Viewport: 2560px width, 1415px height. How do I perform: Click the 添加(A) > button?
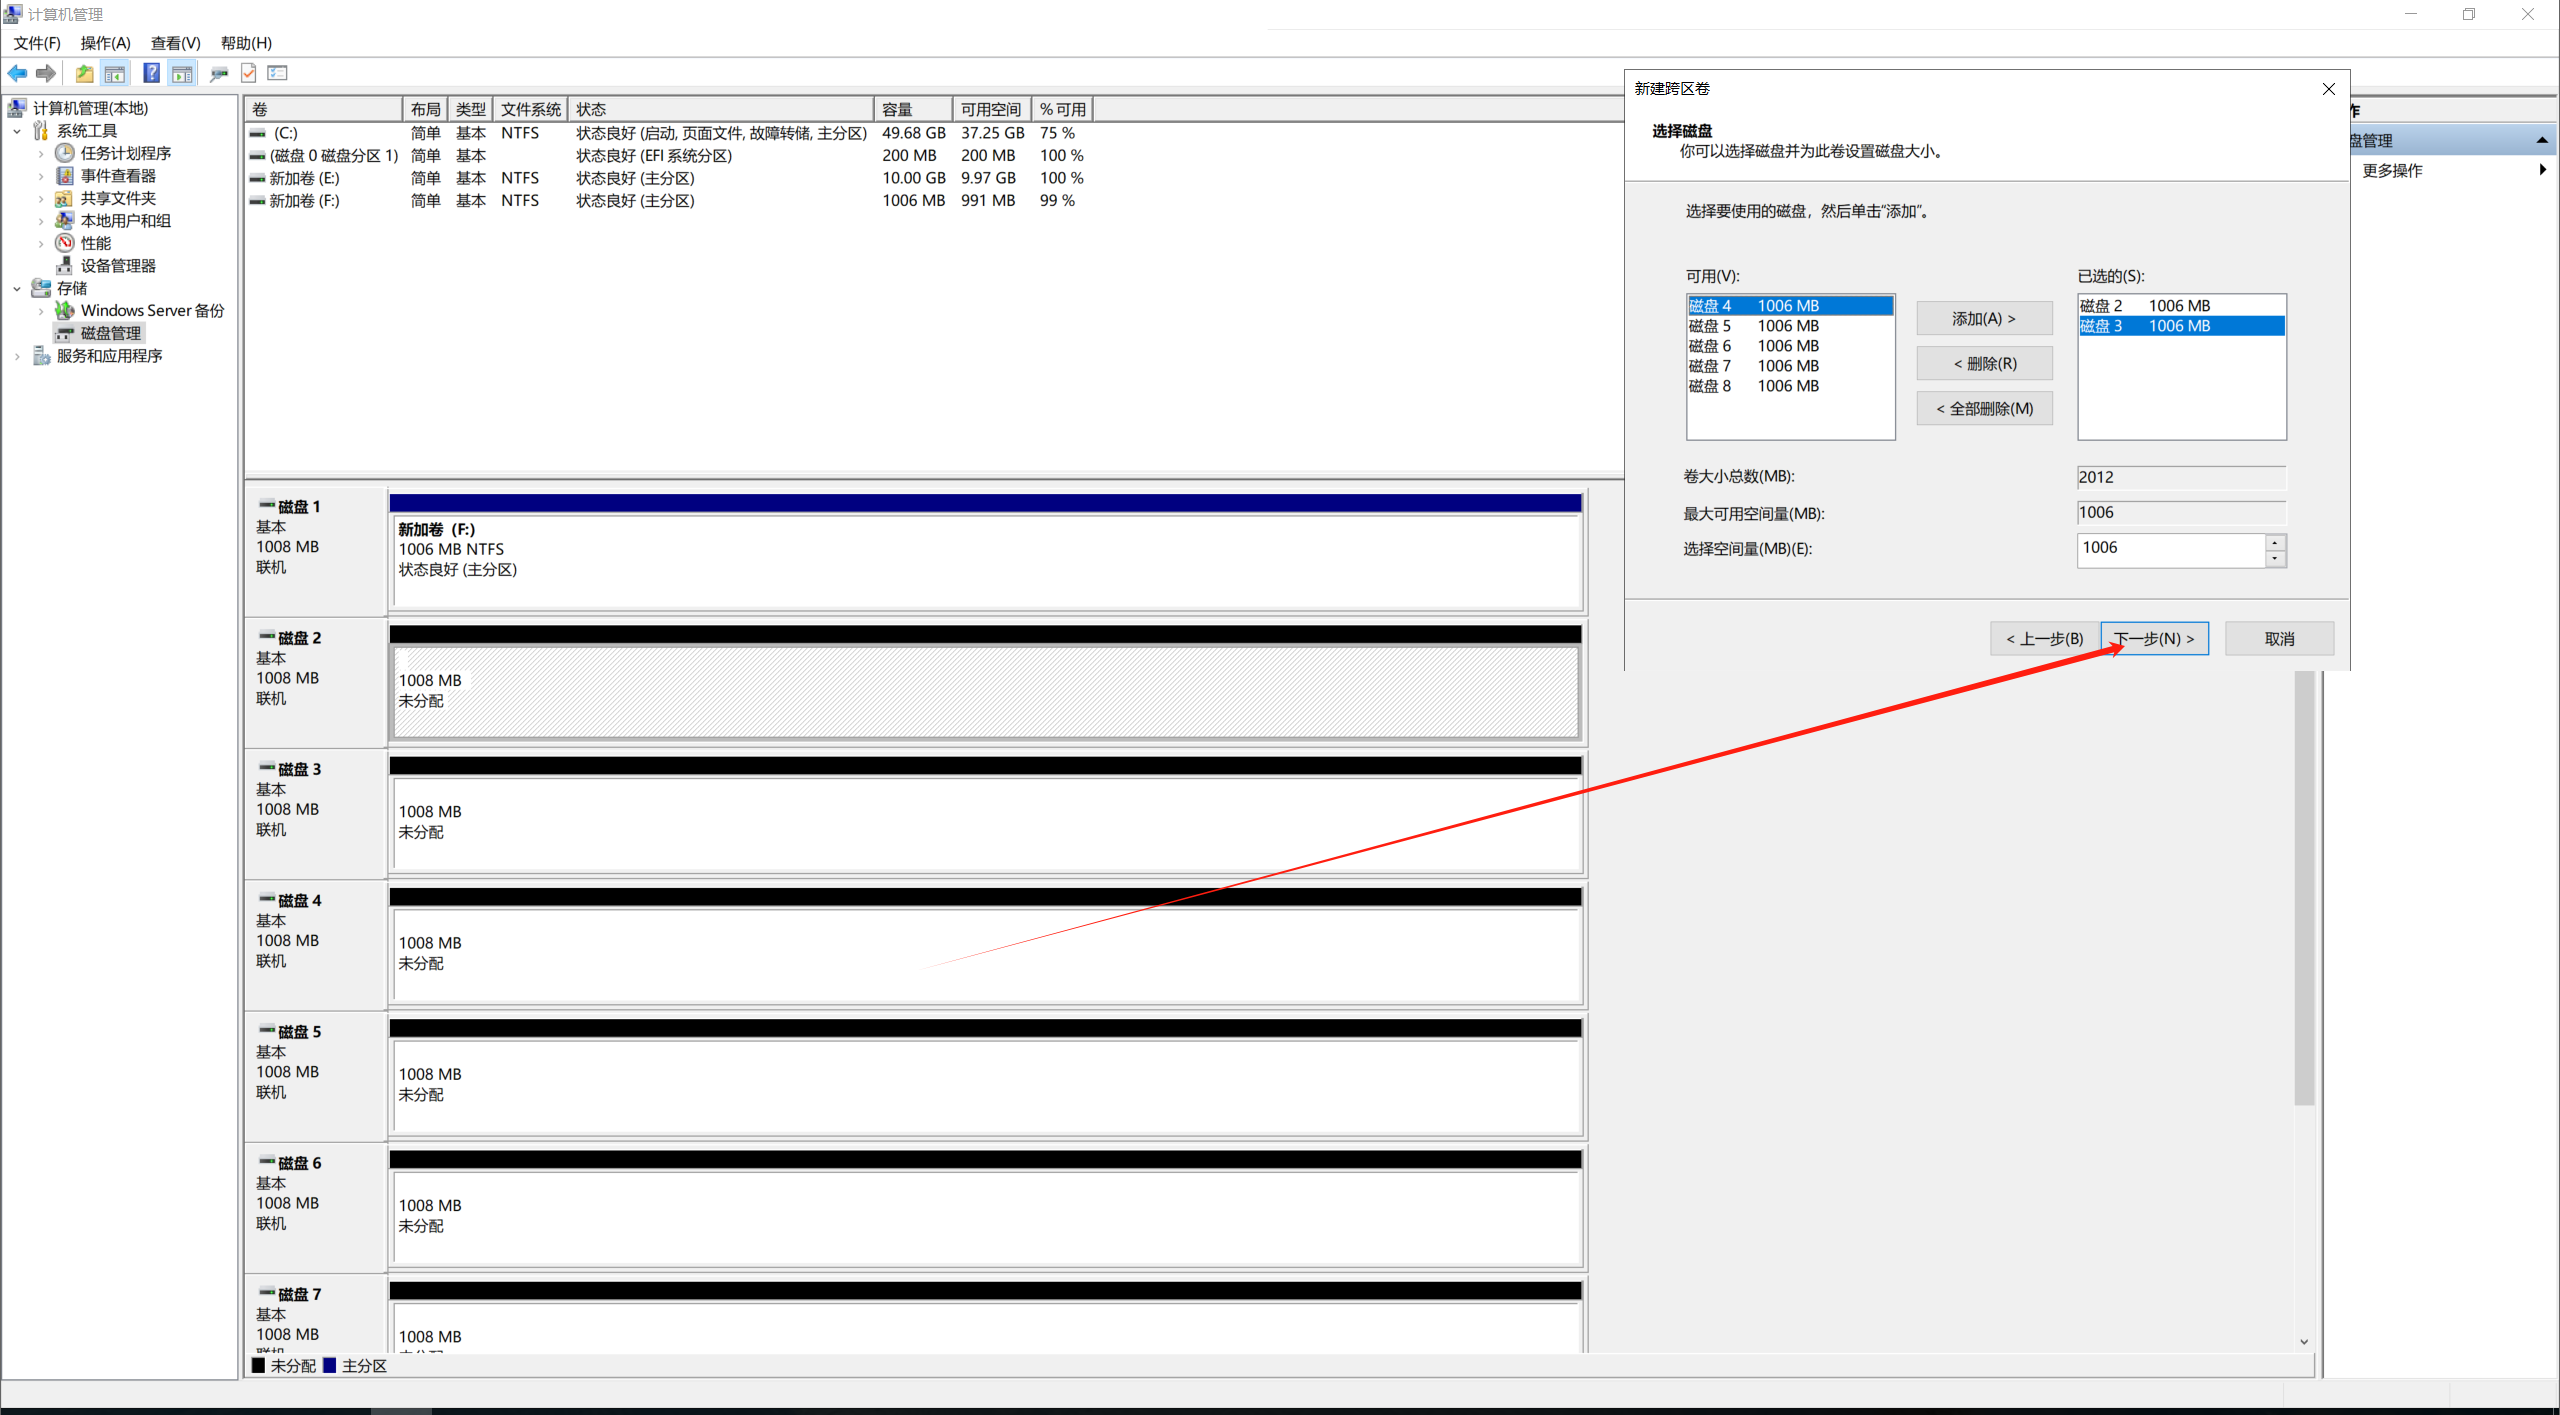point(1983,319)
